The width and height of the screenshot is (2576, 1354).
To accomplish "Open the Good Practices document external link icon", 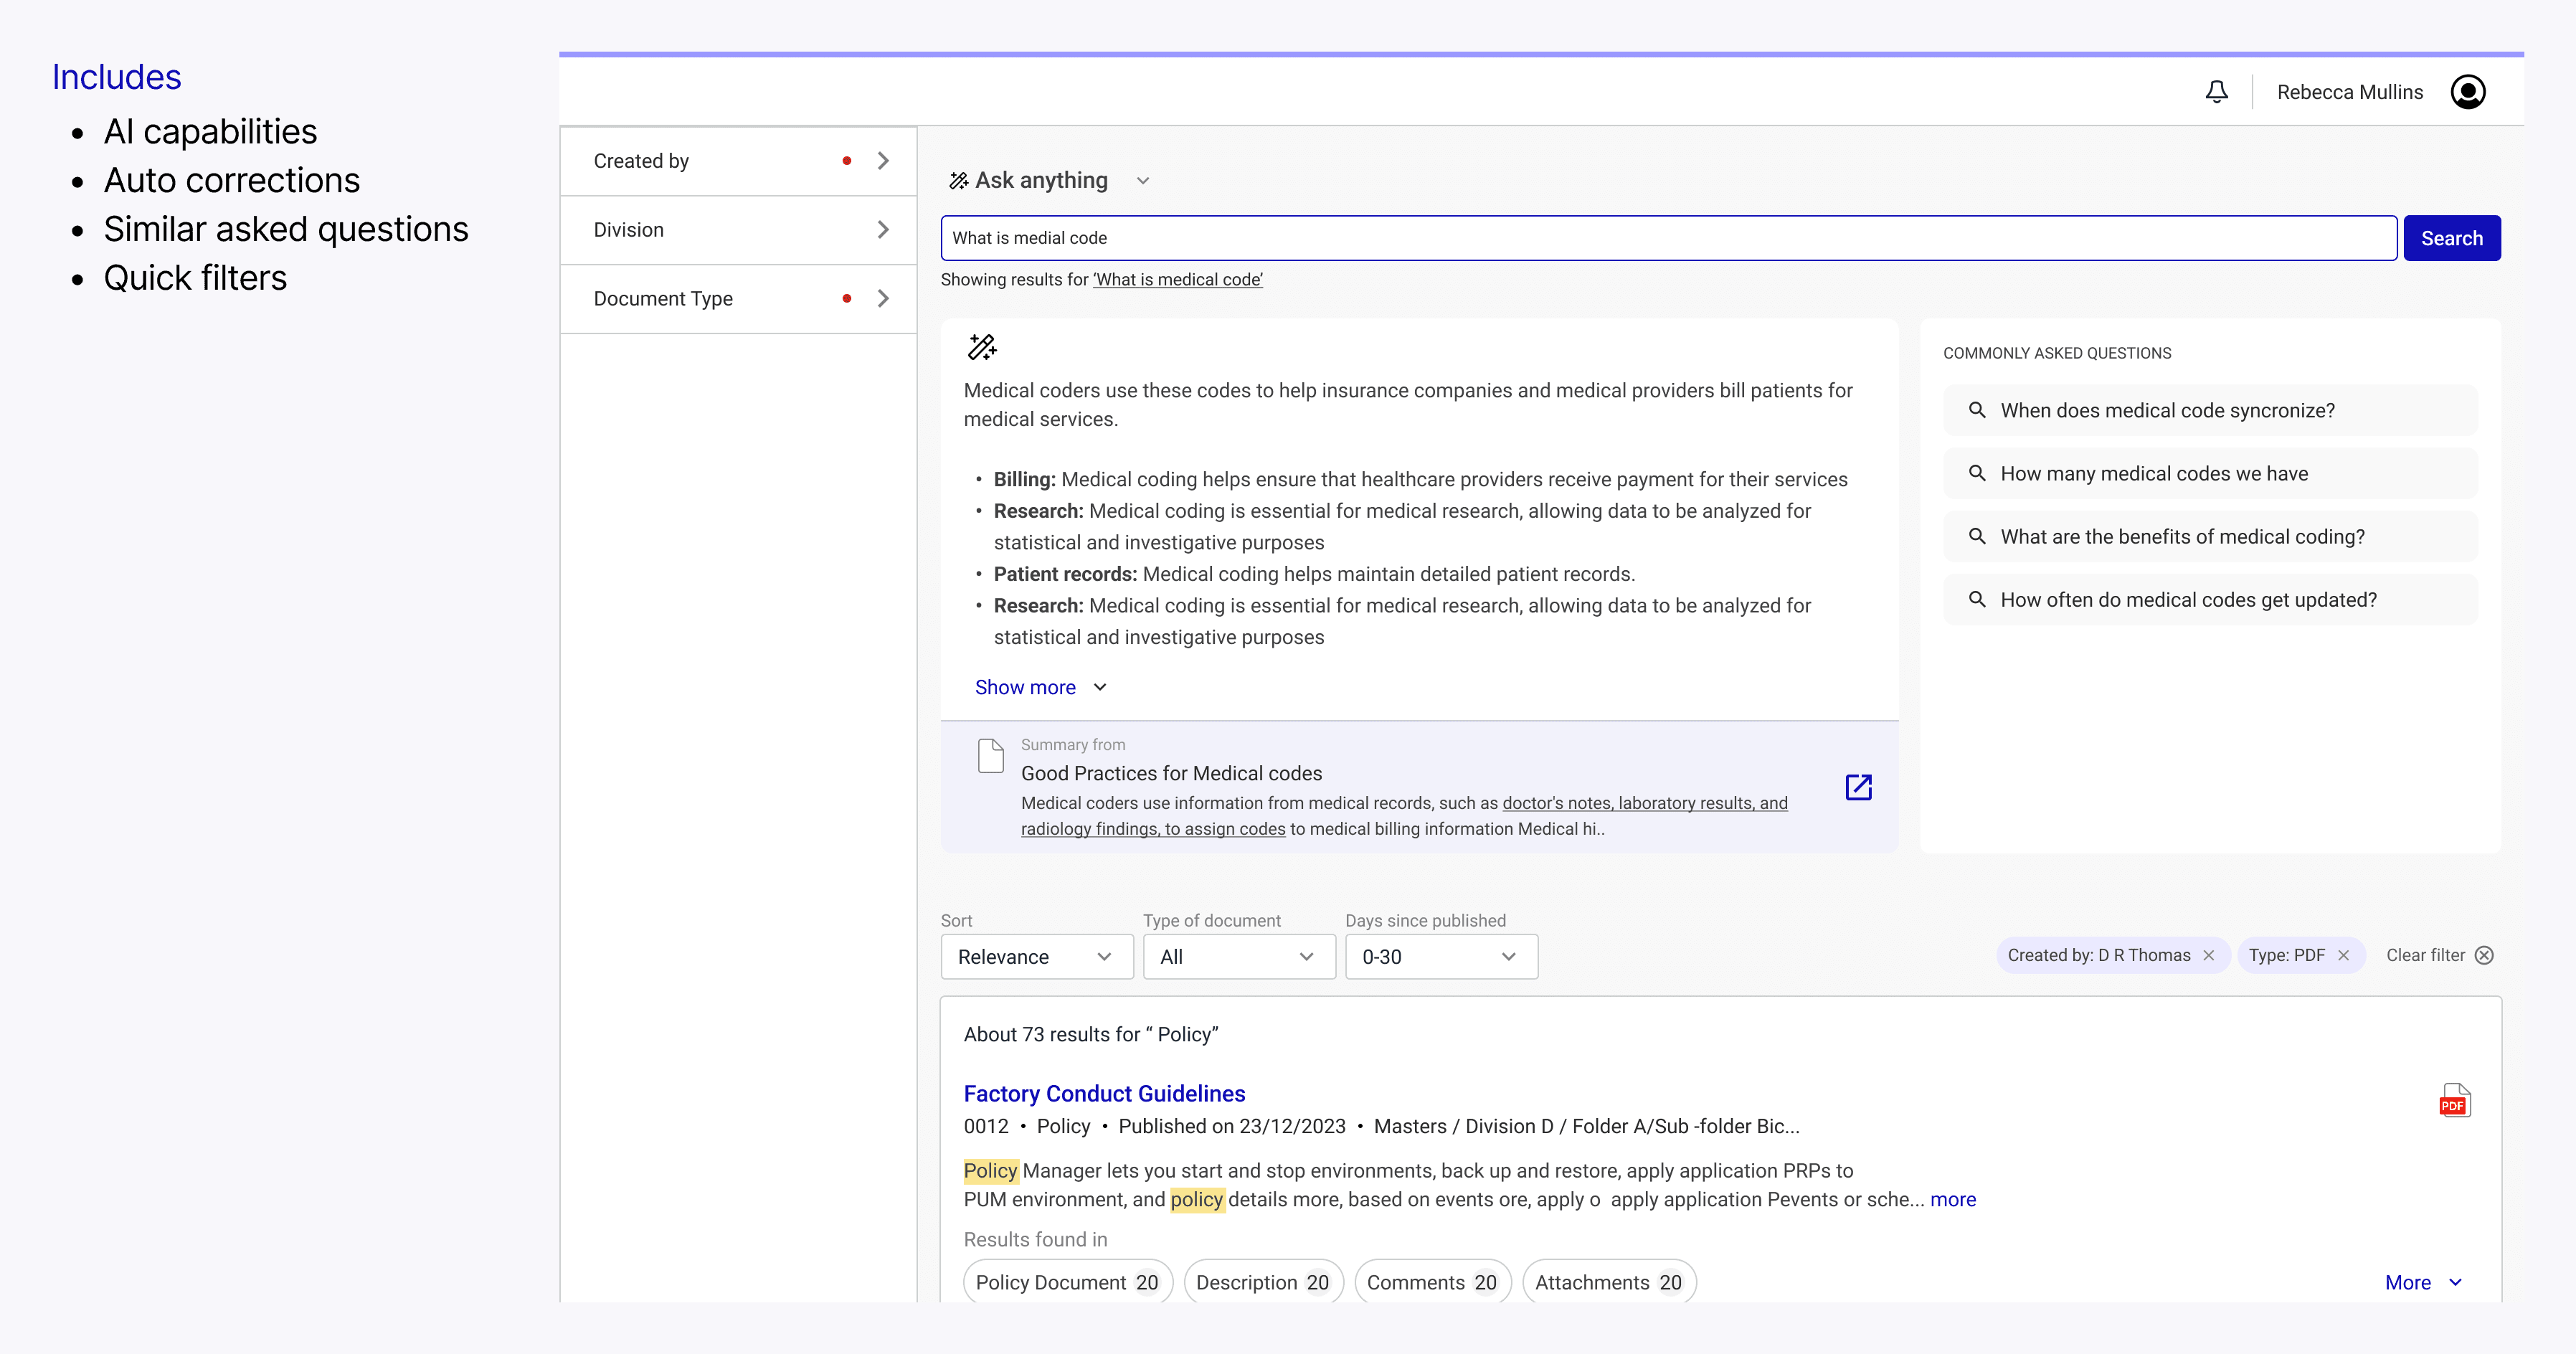I will click(x=1858, y=787).
